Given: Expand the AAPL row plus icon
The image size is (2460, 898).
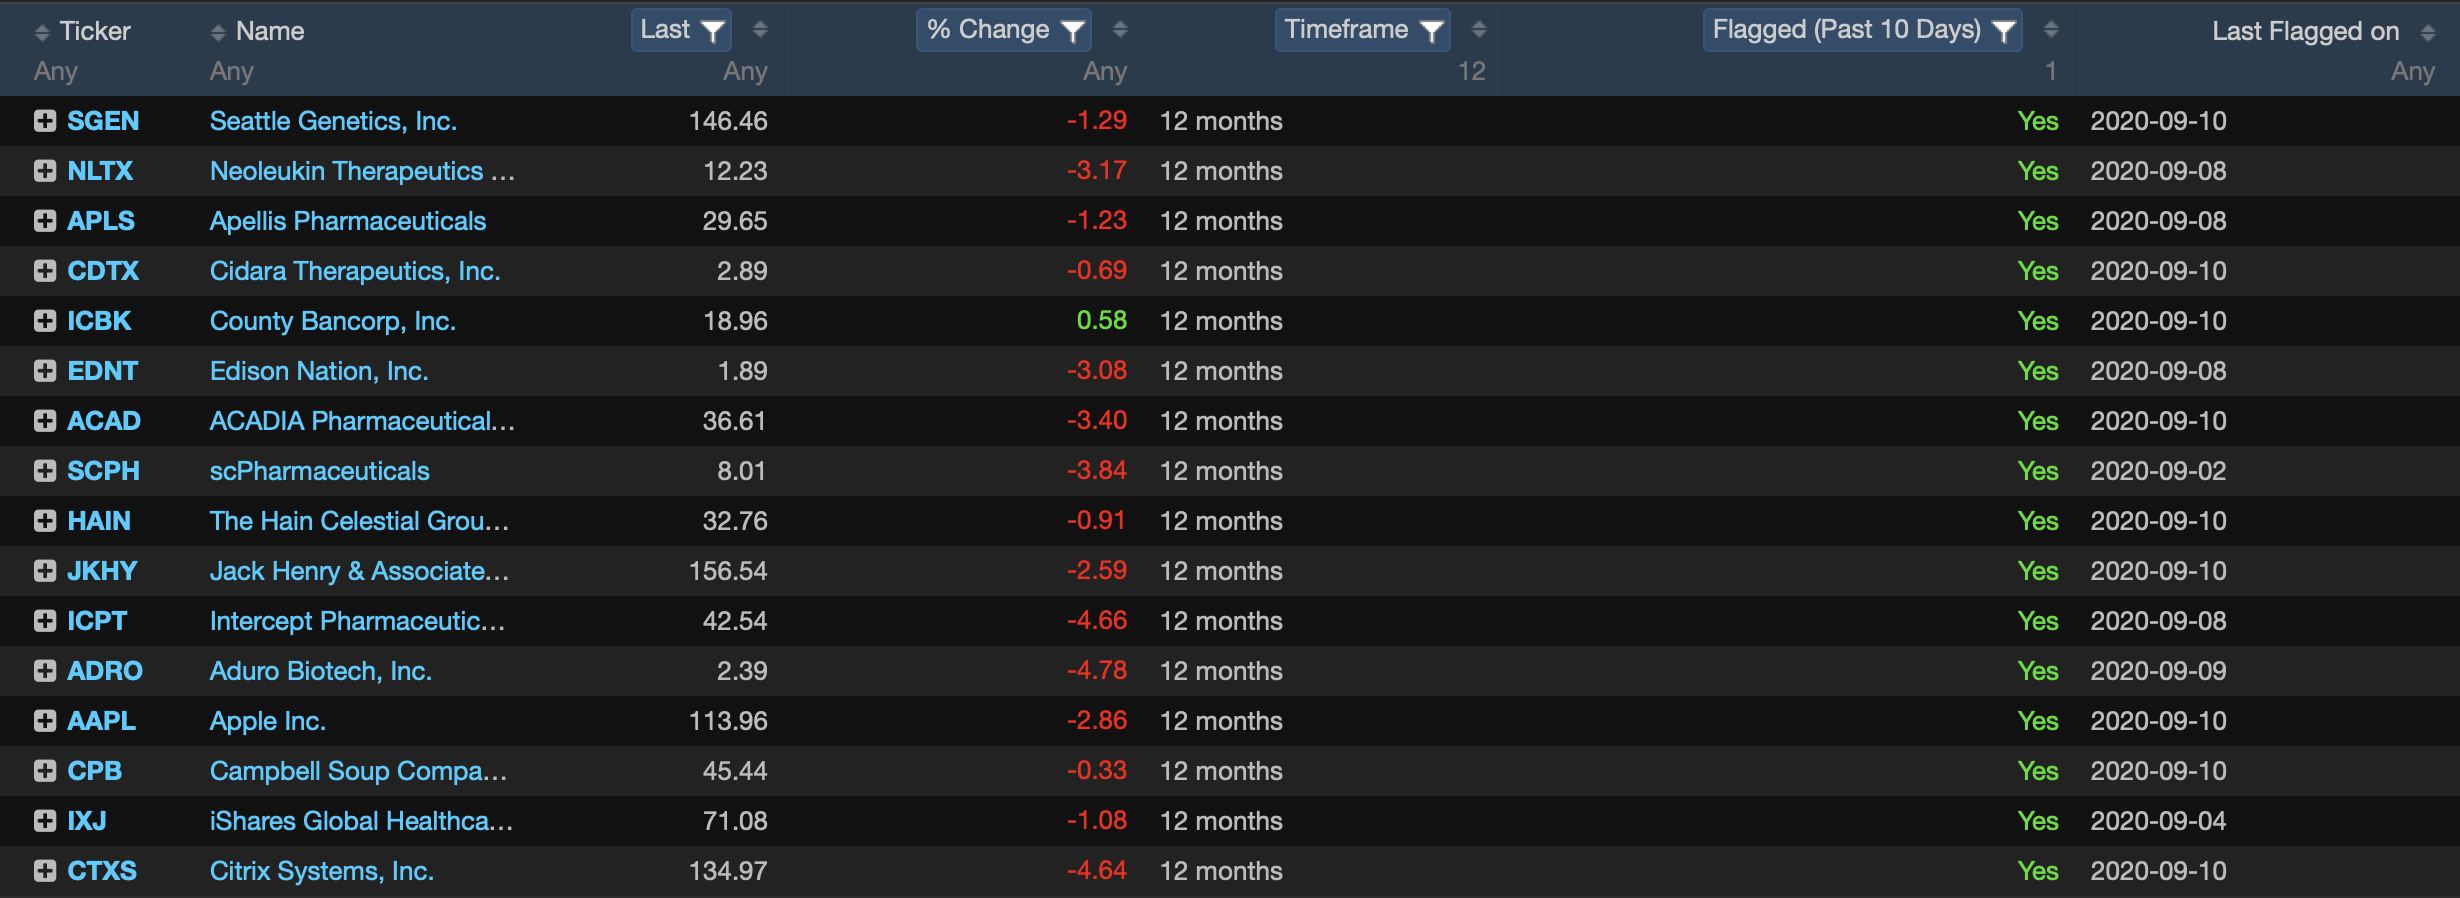Looking at the screenshot, I should pyautogui.click(x=44, y=721).
